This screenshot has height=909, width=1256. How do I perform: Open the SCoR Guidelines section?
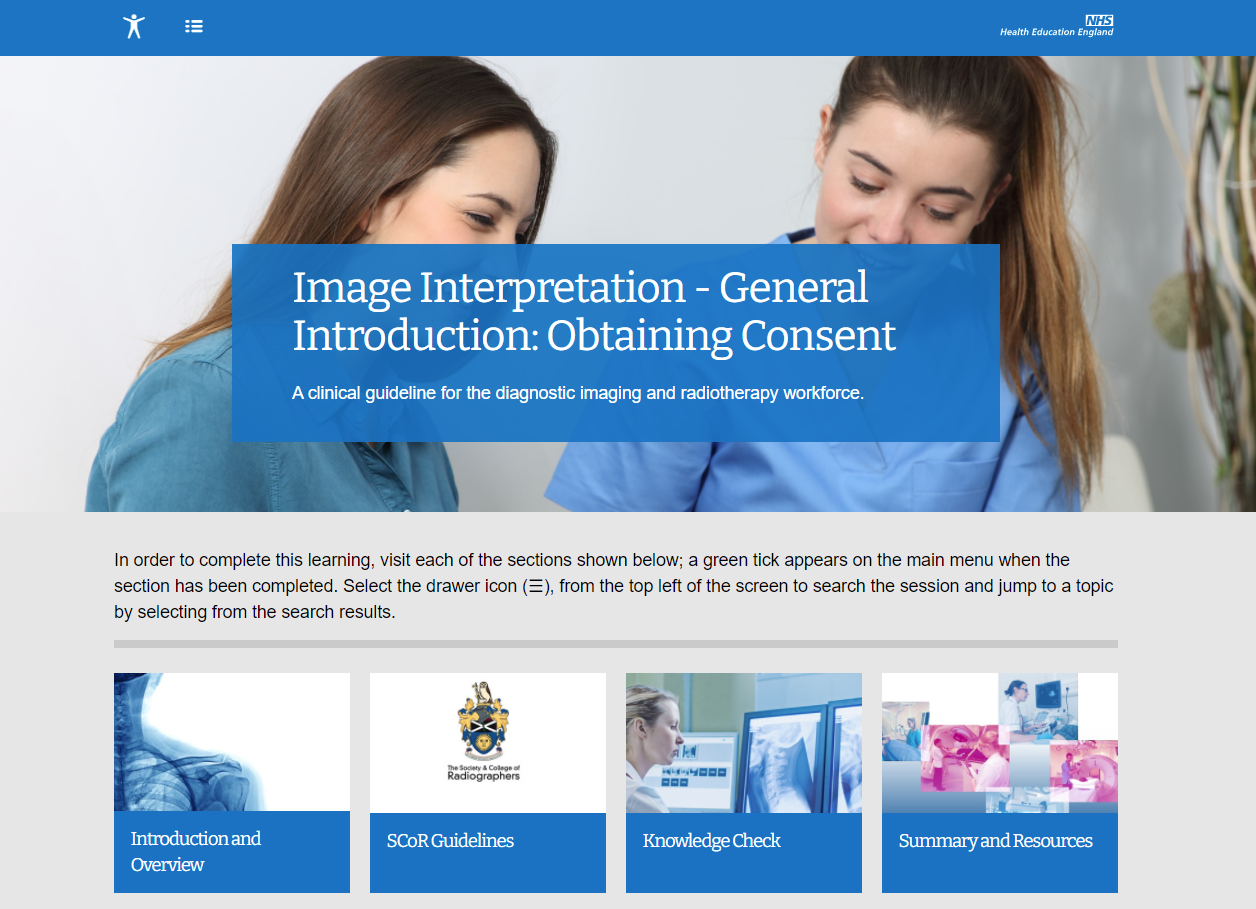(x=450, y=841)
